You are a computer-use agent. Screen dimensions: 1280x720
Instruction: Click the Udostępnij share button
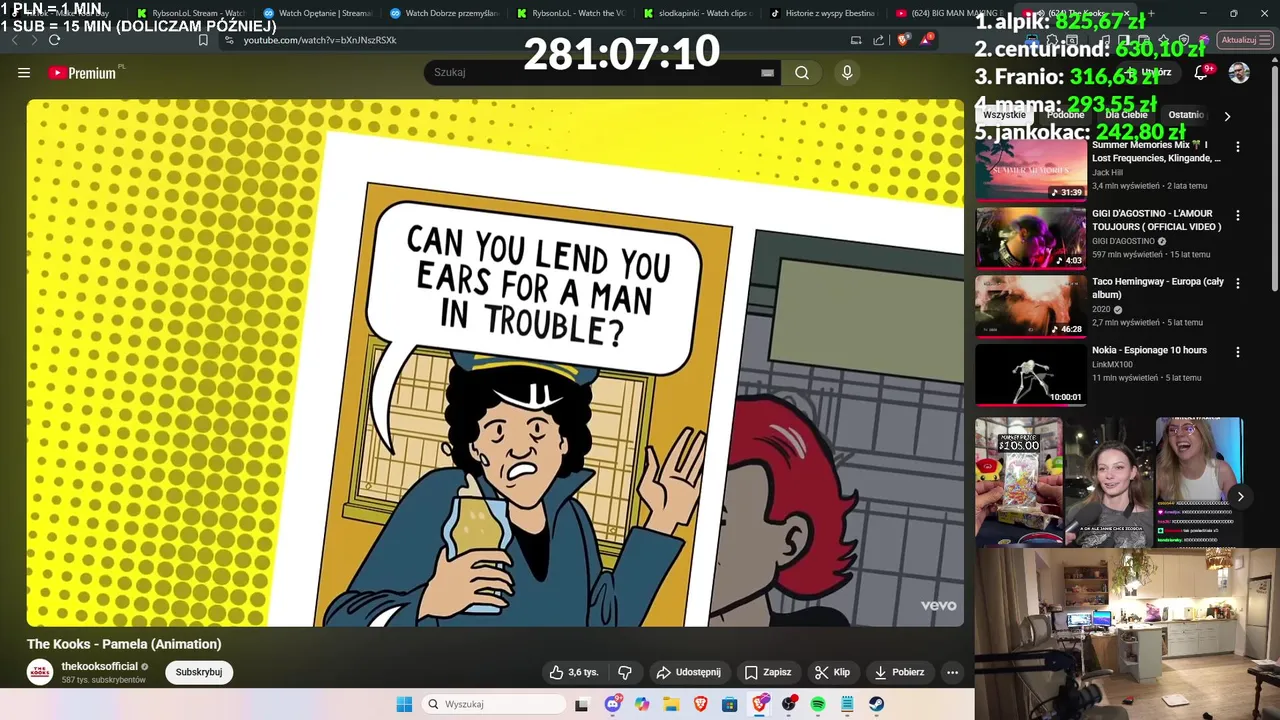pos(688,672)
